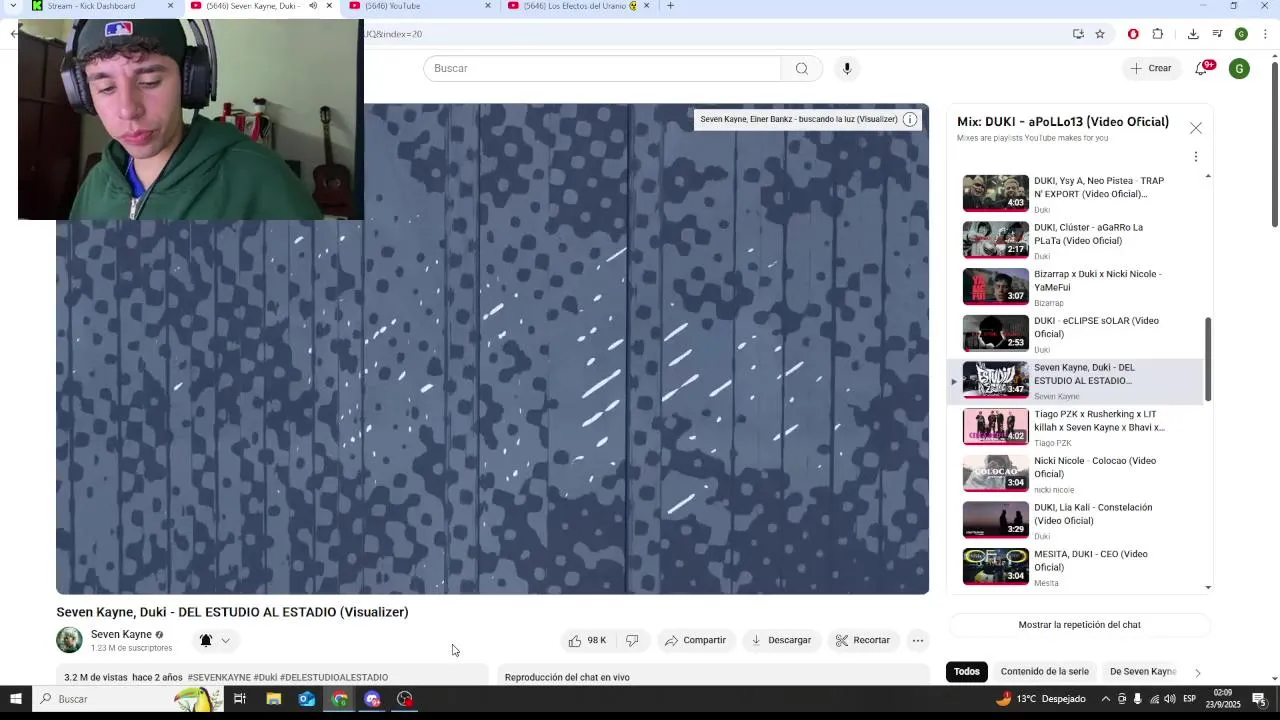Screen dimensions: 1280x720
Task: Toggle channel notification bell
Action: [206, 640]
